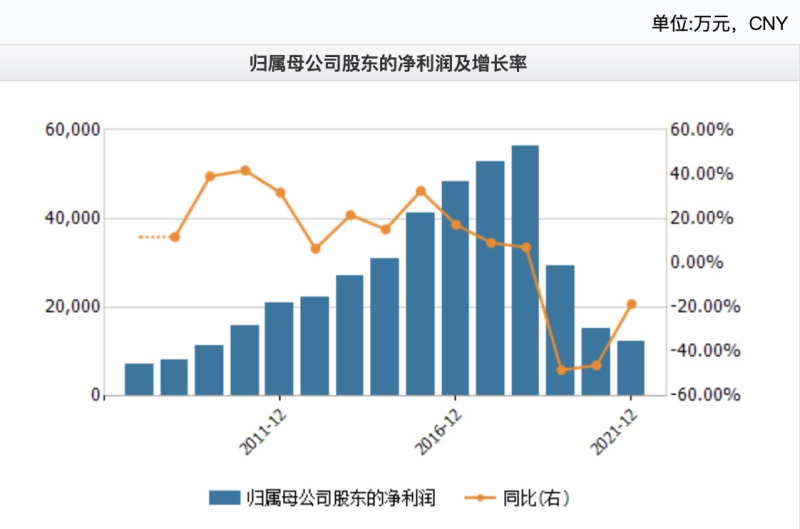
Task: Click the last orange growth rate point
Action: click(631, 304)
